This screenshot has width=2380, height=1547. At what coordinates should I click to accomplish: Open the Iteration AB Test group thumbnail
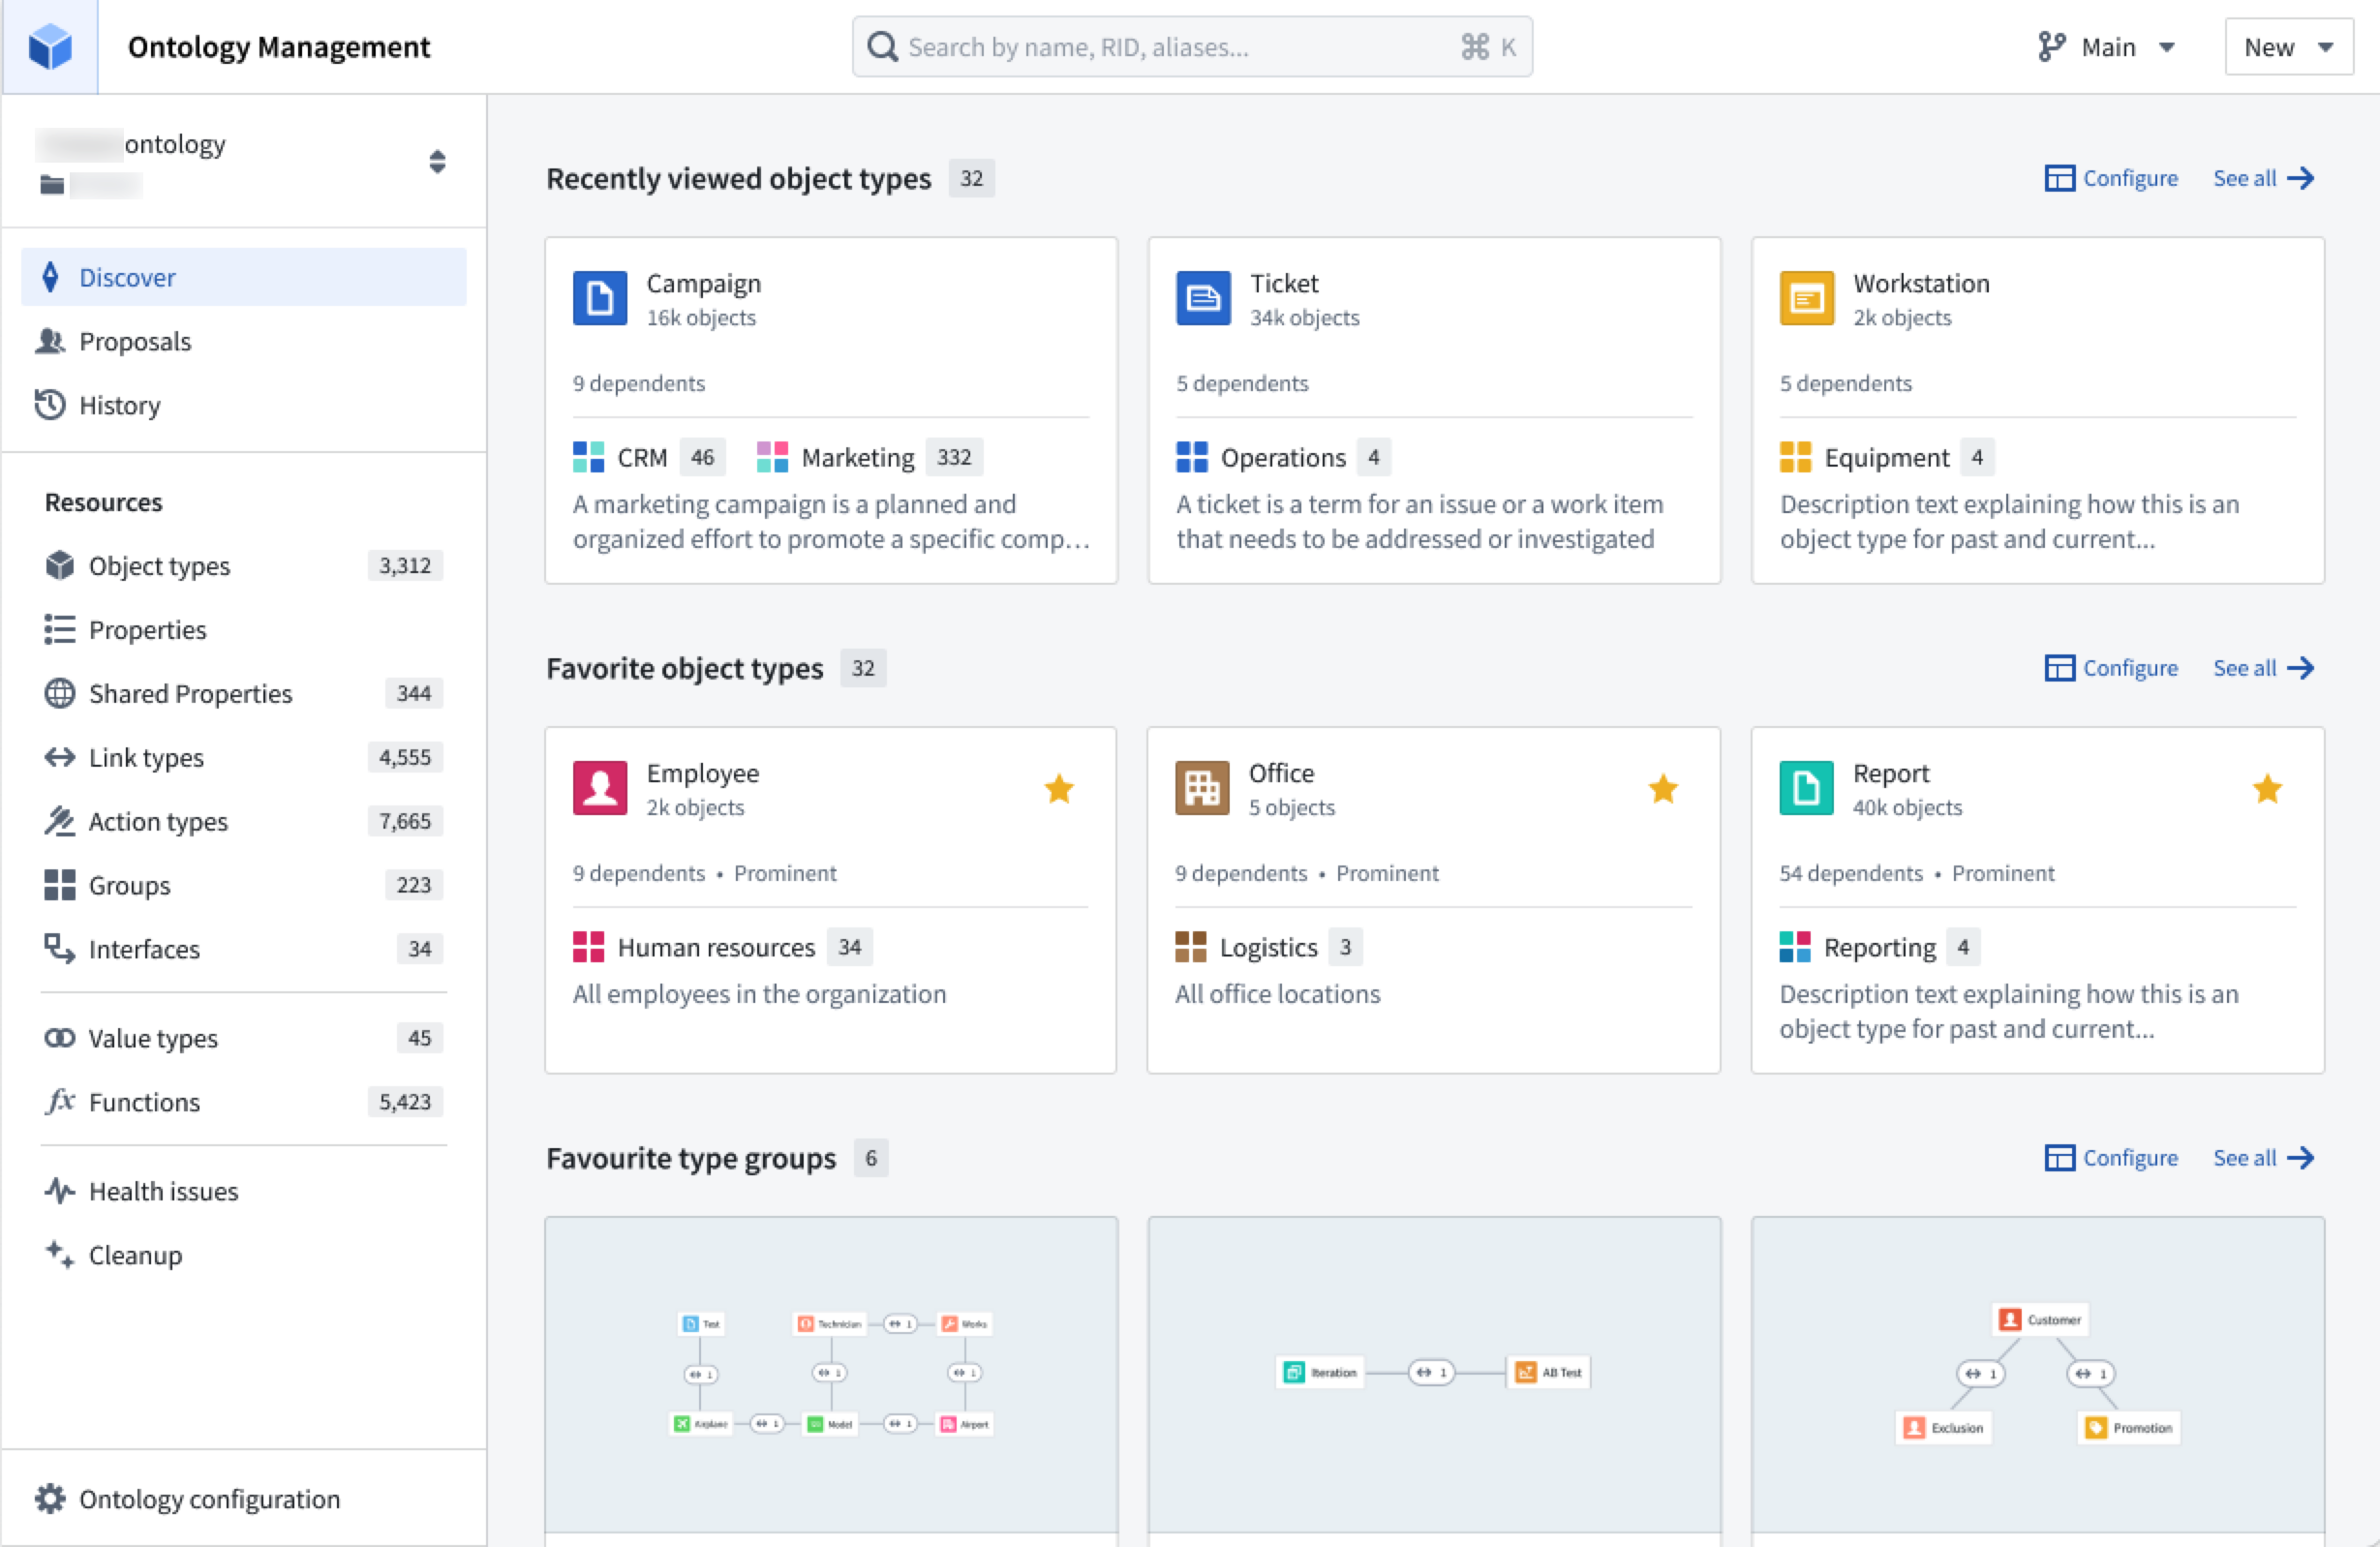(x=1434, y=1374)
